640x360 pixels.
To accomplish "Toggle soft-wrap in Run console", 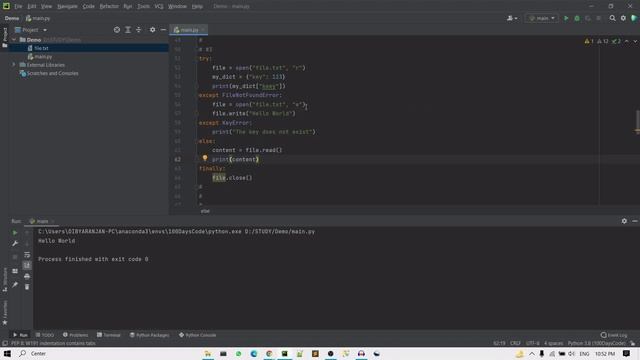I will click(x=27, y=255).
